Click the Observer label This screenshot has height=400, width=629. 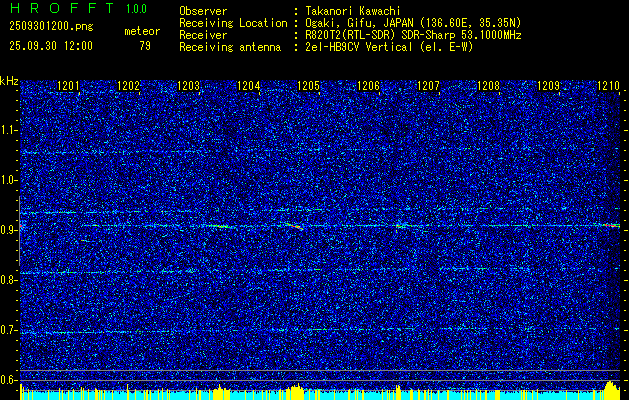point(203,11)
